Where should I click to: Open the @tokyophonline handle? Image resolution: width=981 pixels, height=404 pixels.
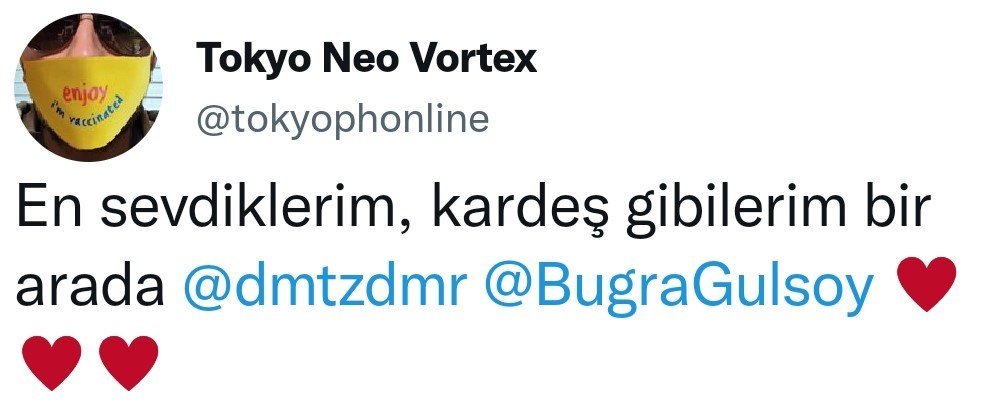coord(342,119)
